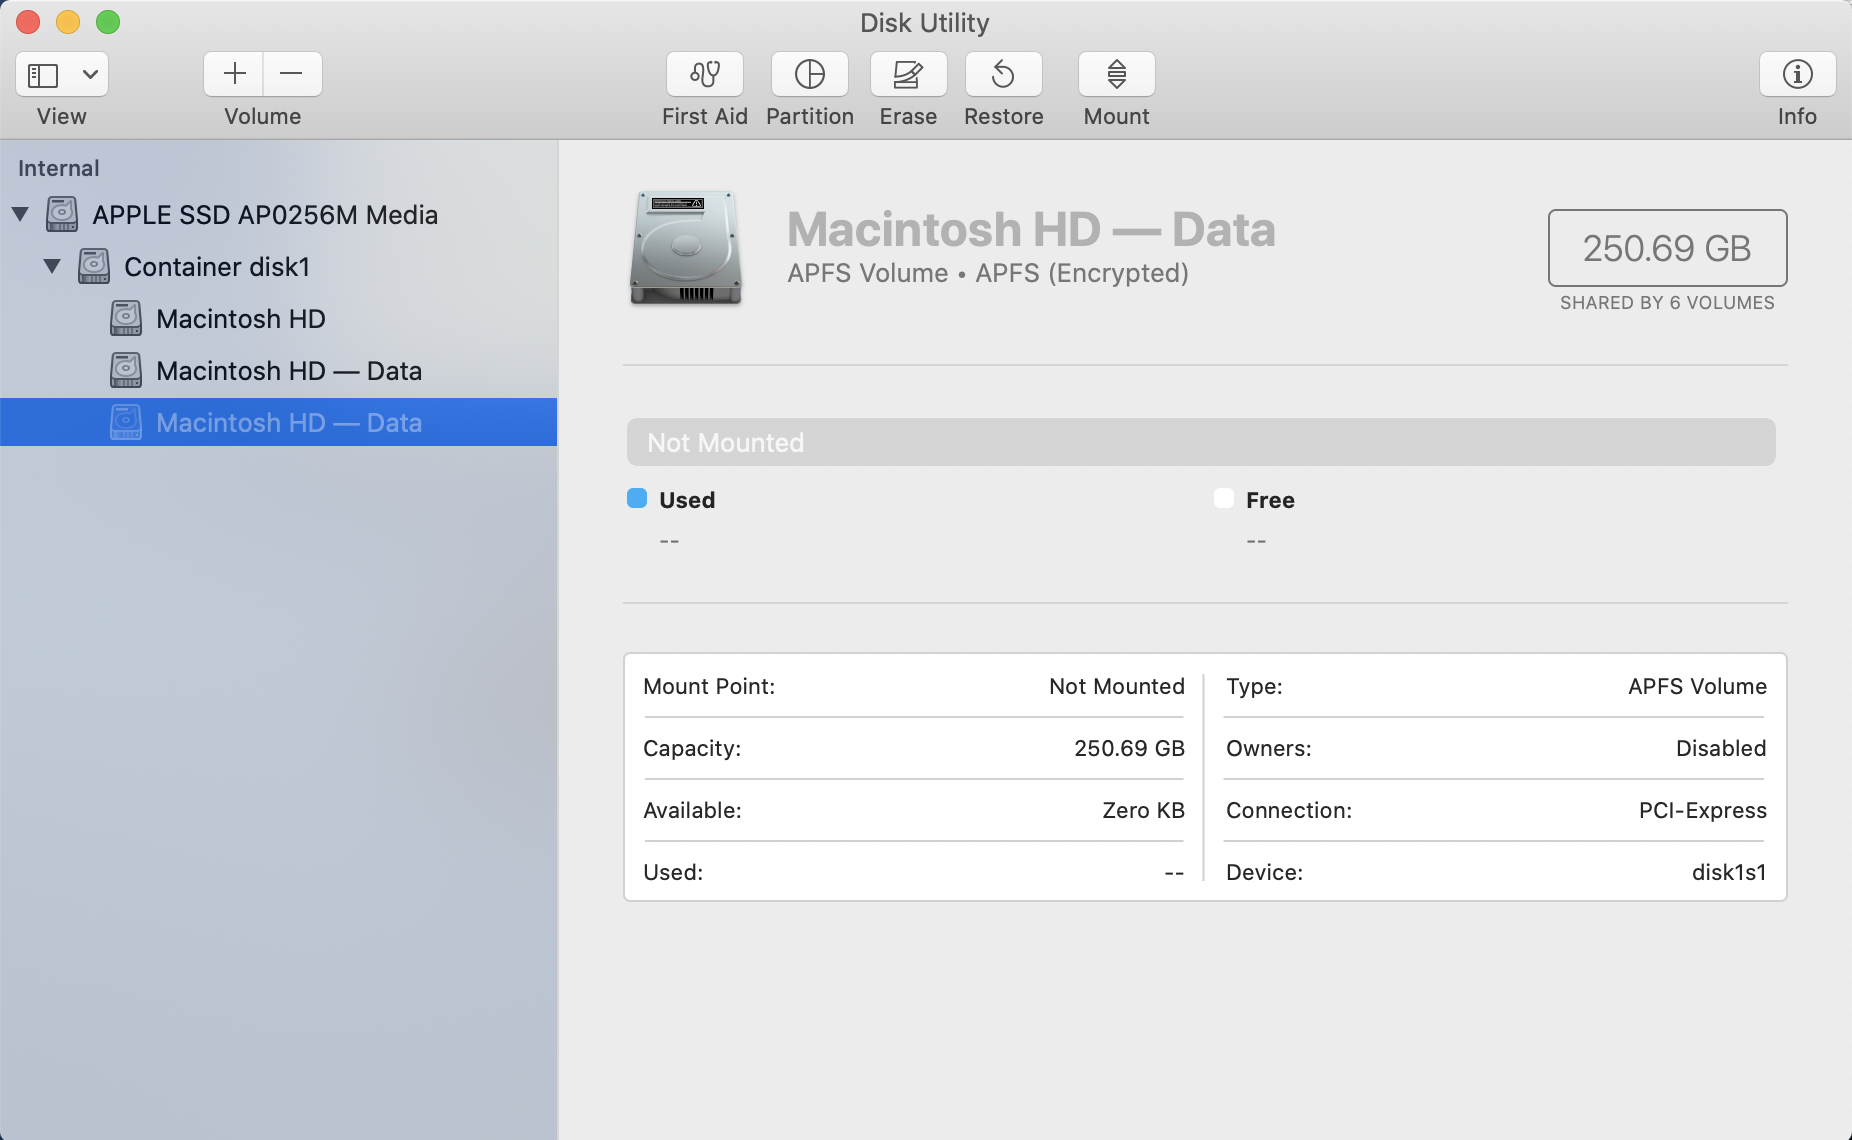Click the Free legend indicator
The width and height of the screenshot is (1852, 1140).
pos(1223,497)
